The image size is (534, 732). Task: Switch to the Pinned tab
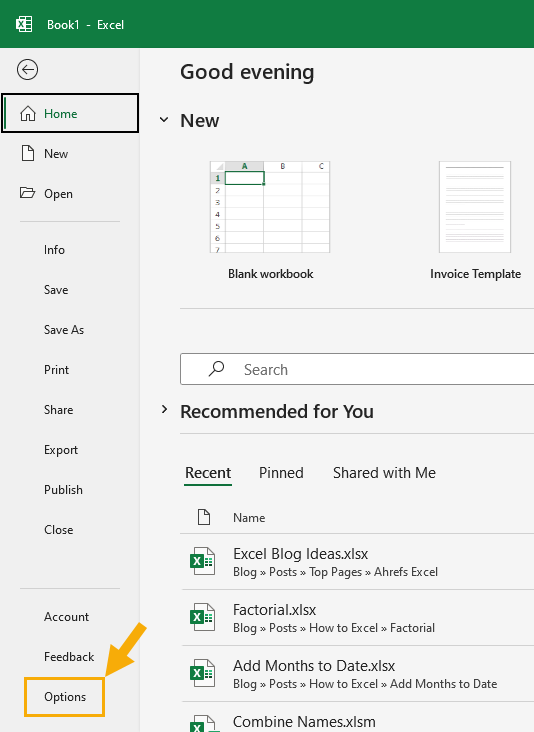281,472
